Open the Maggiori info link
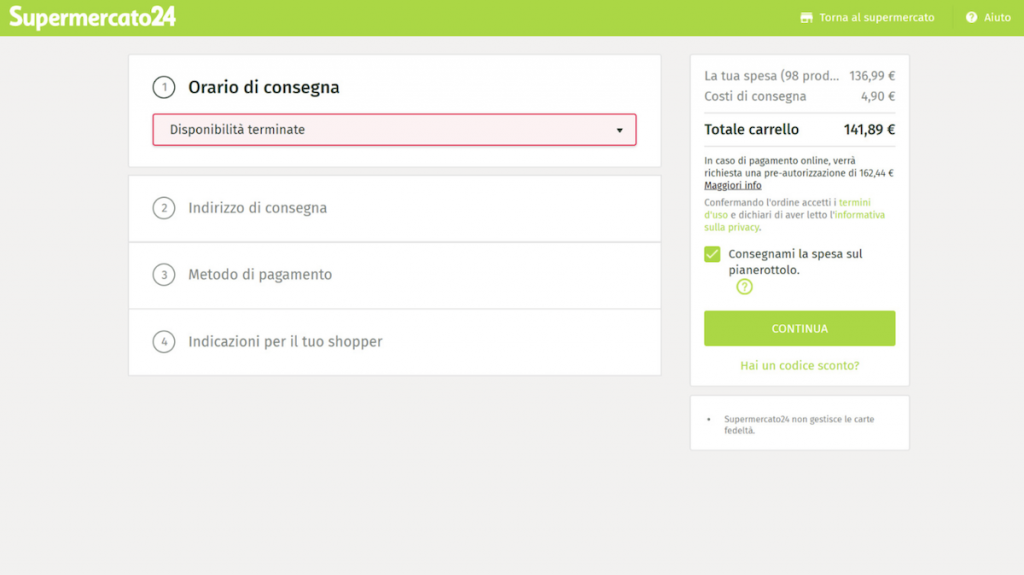 (x=732, y=185)
